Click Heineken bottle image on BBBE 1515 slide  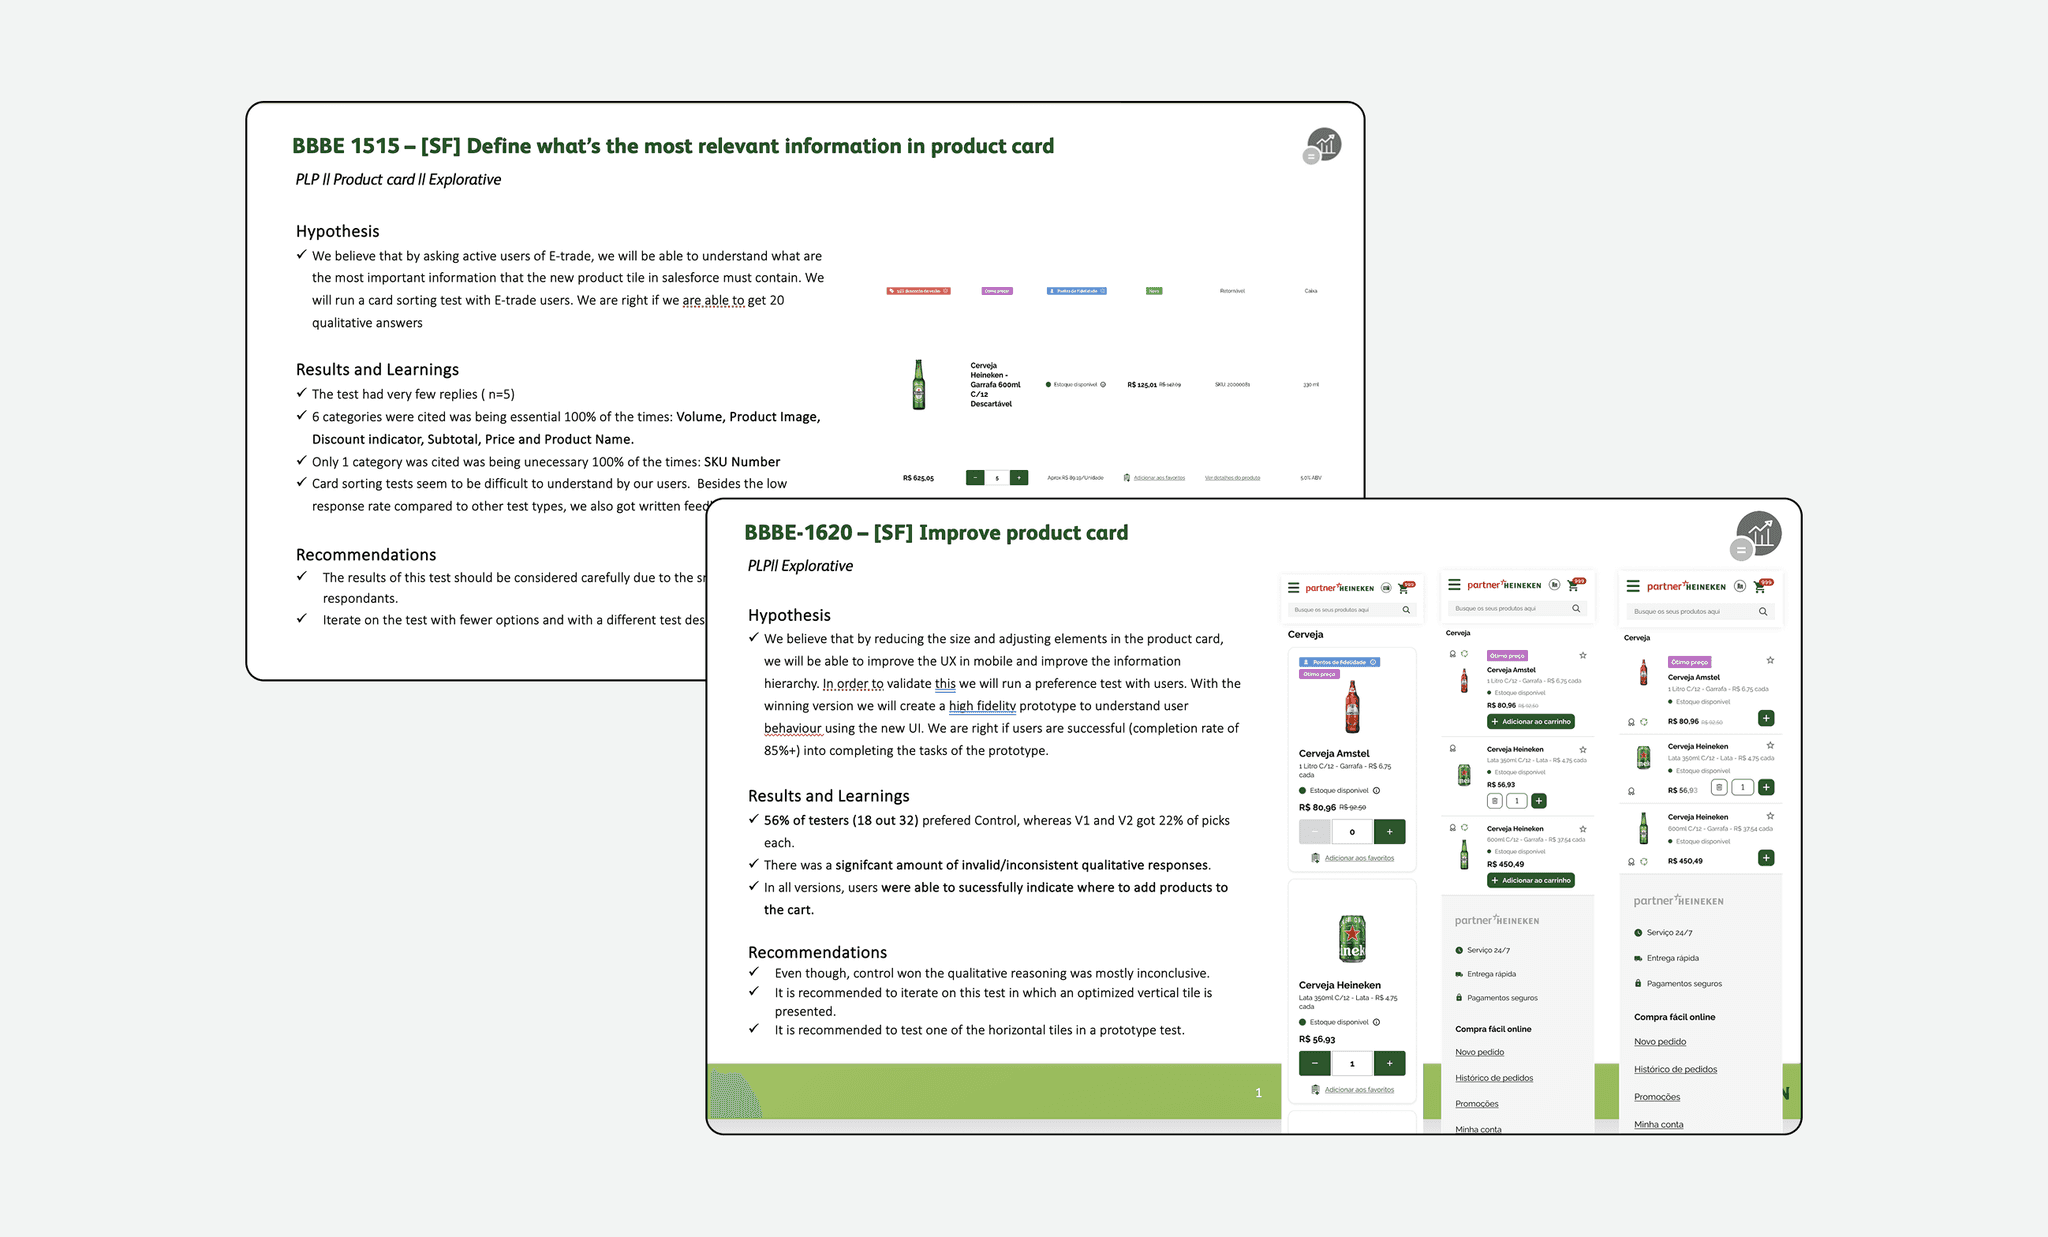(x=918, y=385)
